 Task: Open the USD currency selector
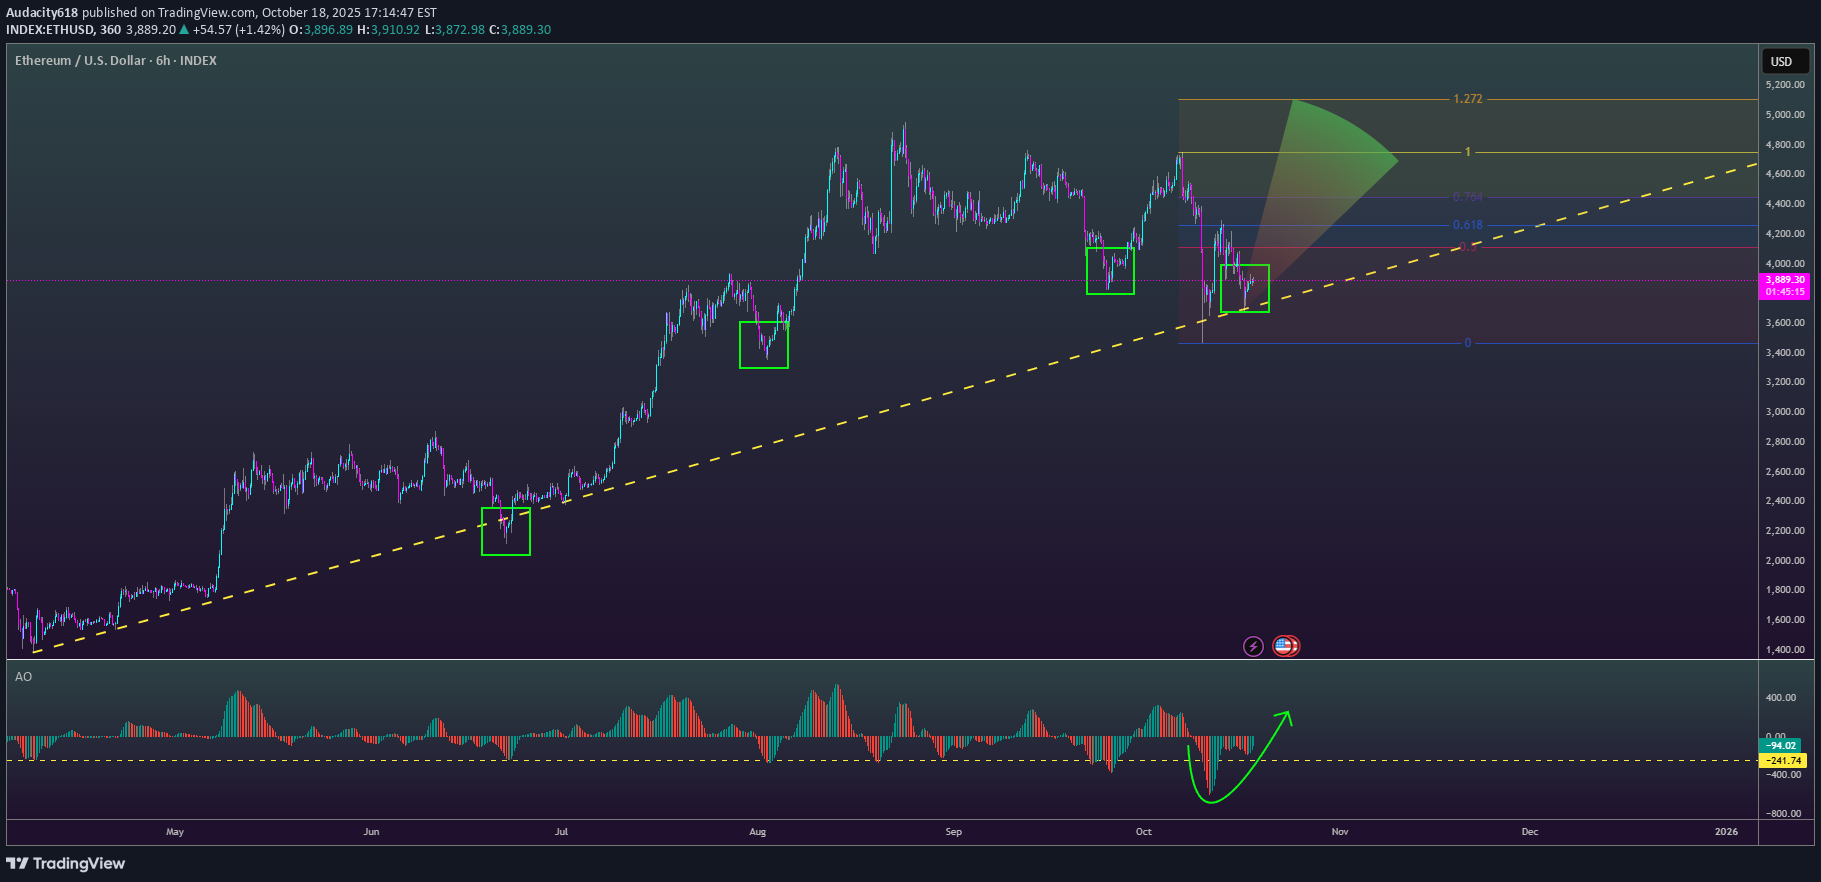(1782, 61)
